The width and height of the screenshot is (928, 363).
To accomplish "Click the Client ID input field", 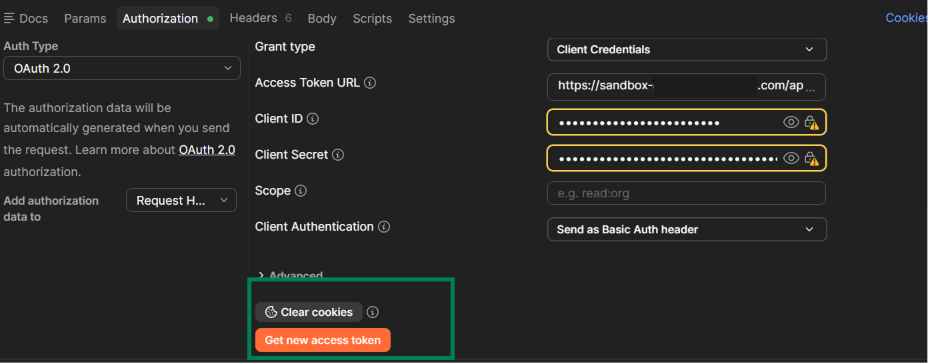I will tap(687, 123).
